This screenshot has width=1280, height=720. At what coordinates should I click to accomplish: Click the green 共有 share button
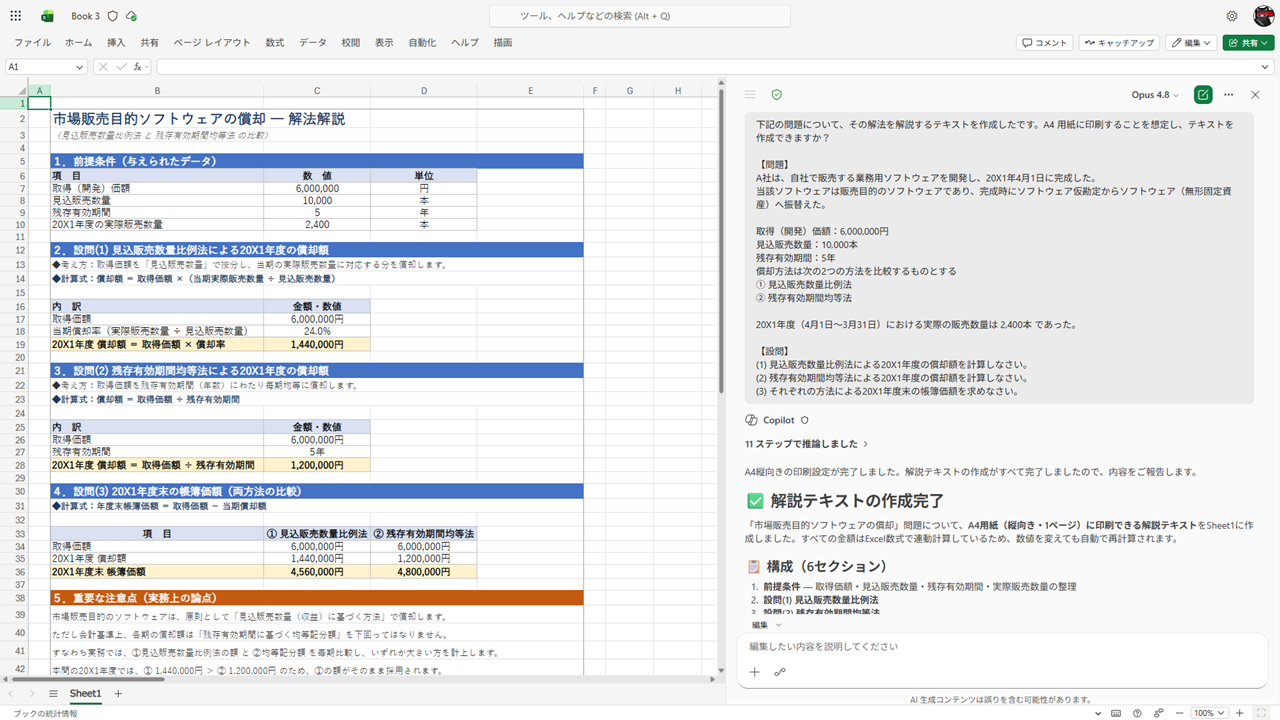[1248, 43]
